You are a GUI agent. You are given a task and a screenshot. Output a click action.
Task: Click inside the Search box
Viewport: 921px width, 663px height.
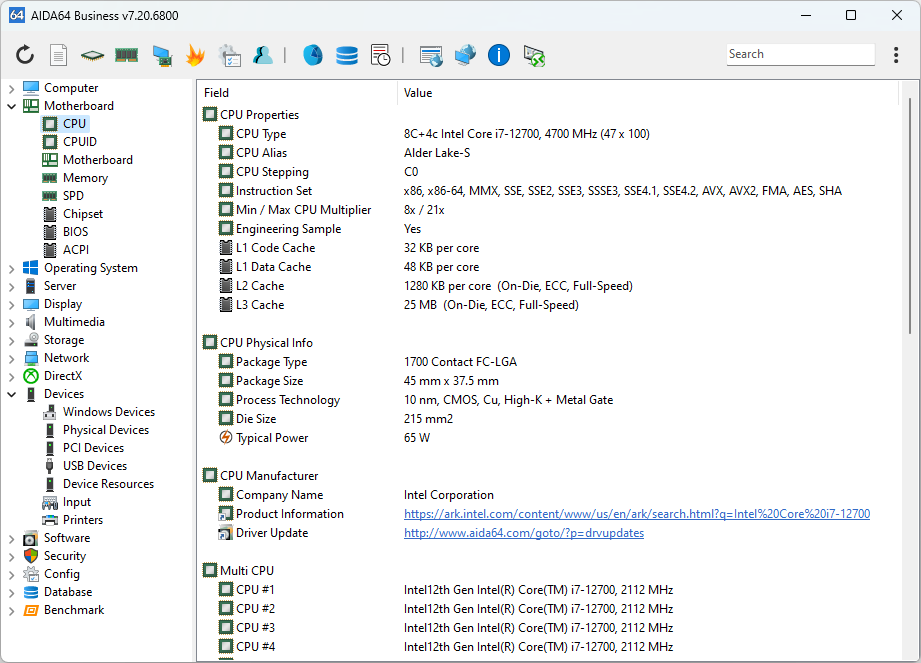(798, 55)
